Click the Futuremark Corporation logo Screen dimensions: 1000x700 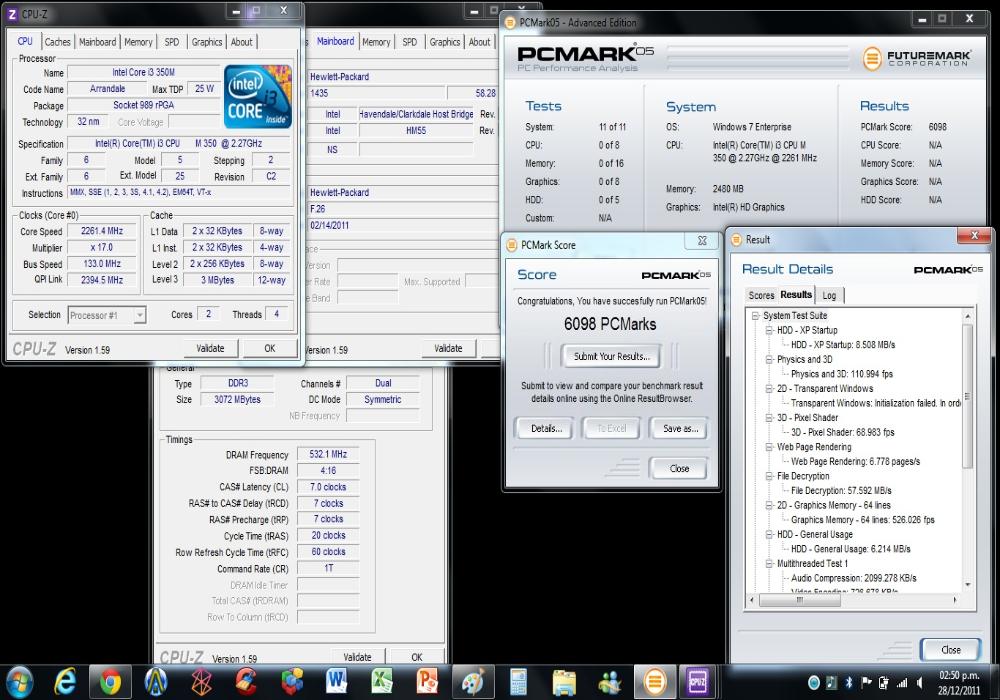click(917, 58)
